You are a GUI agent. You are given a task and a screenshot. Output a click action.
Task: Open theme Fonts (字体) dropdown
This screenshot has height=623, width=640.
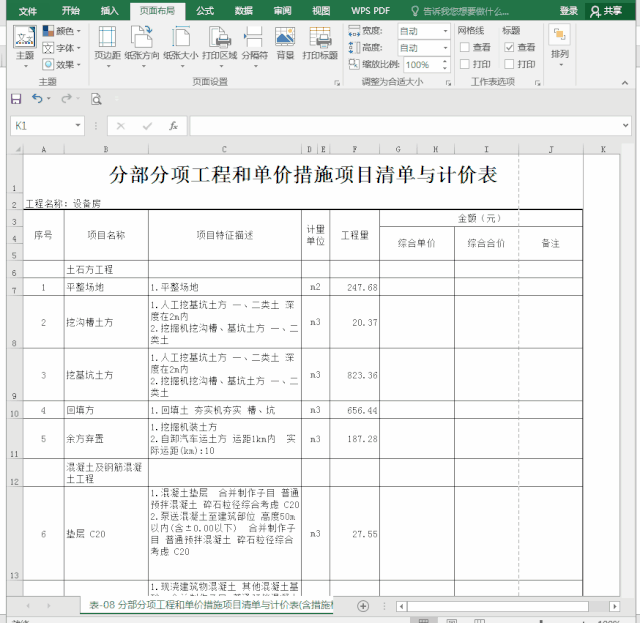coord(62,48)
